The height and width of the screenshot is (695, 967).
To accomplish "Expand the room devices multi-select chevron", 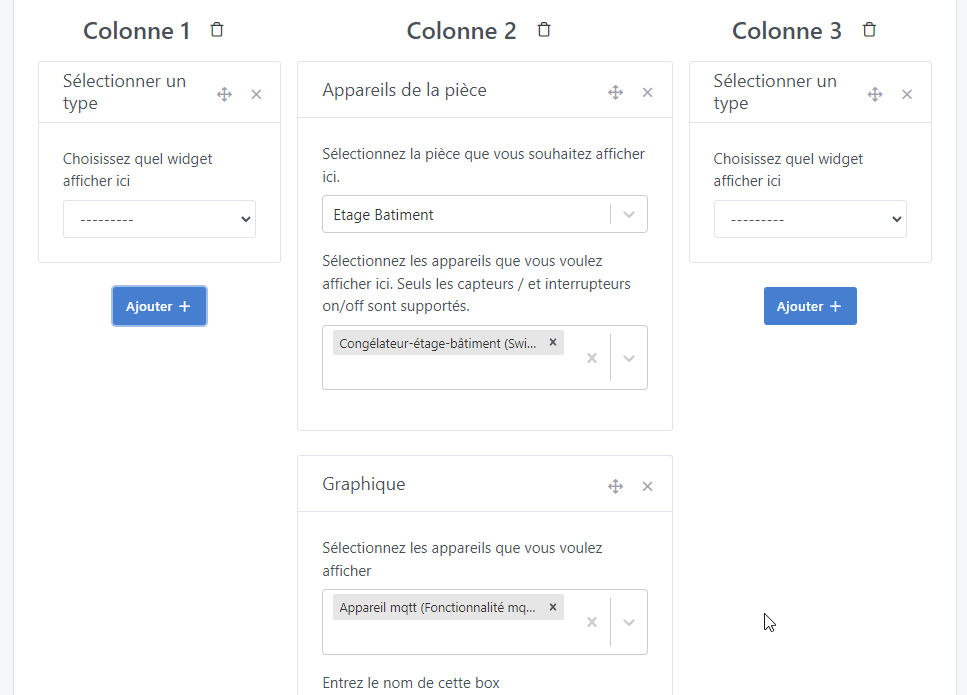I will [x=629, y=358].
